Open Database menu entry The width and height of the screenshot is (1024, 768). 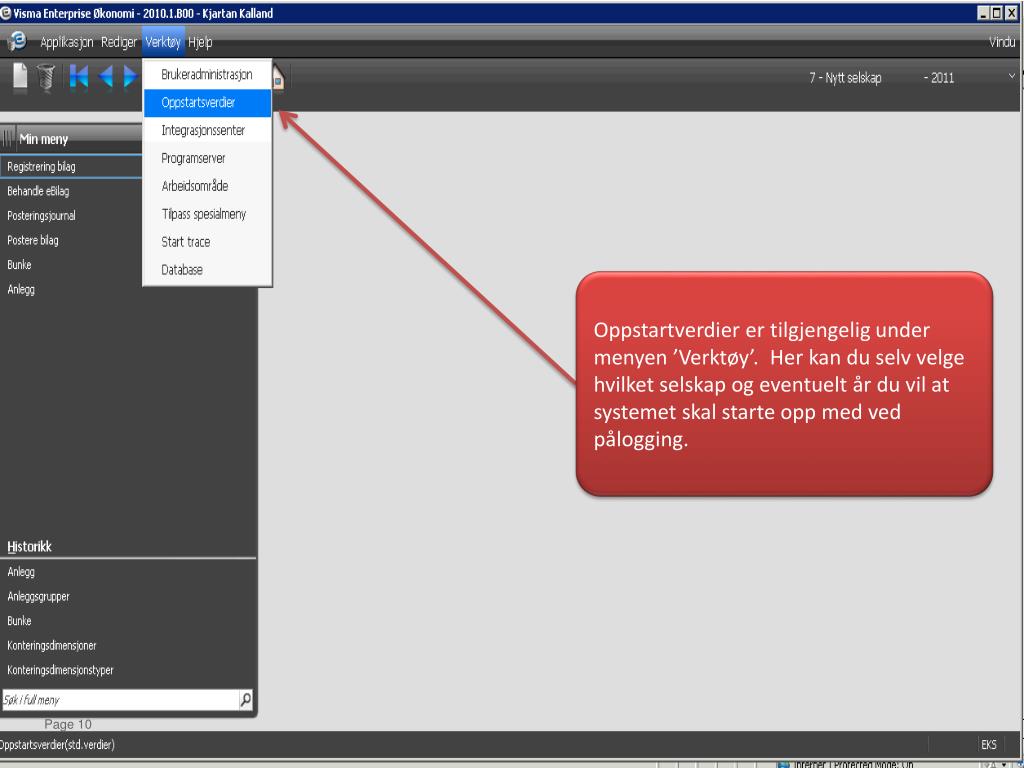[206, 270]
